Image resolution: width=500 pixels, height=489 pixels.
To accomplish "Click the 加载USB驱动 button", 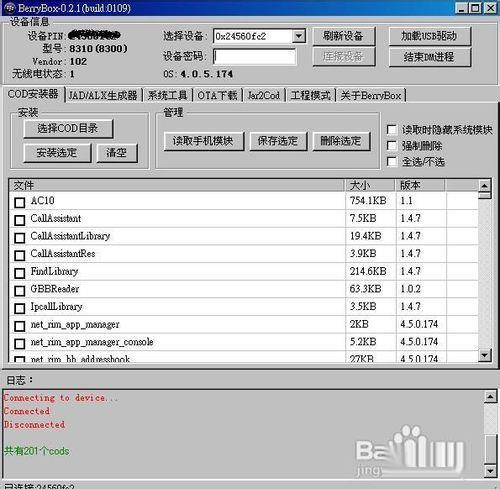I will coord(430,36).
